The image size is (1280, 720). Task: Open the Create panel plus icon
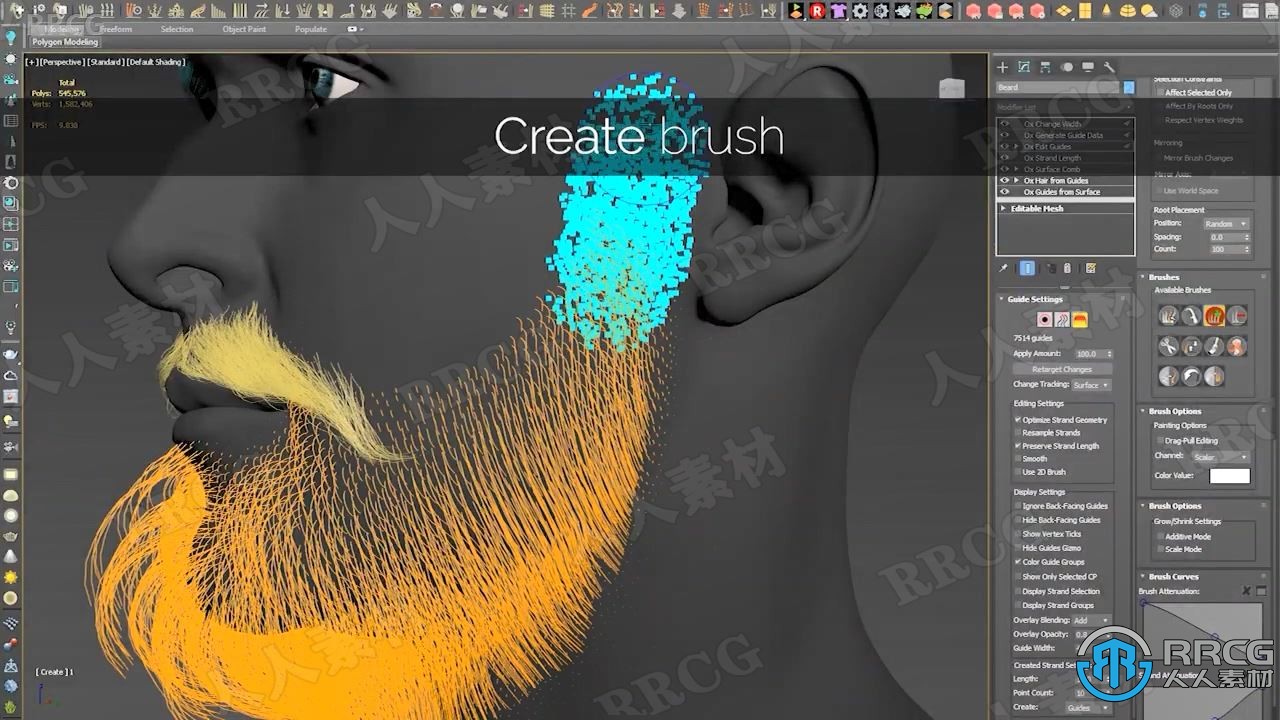point(1003,67)
